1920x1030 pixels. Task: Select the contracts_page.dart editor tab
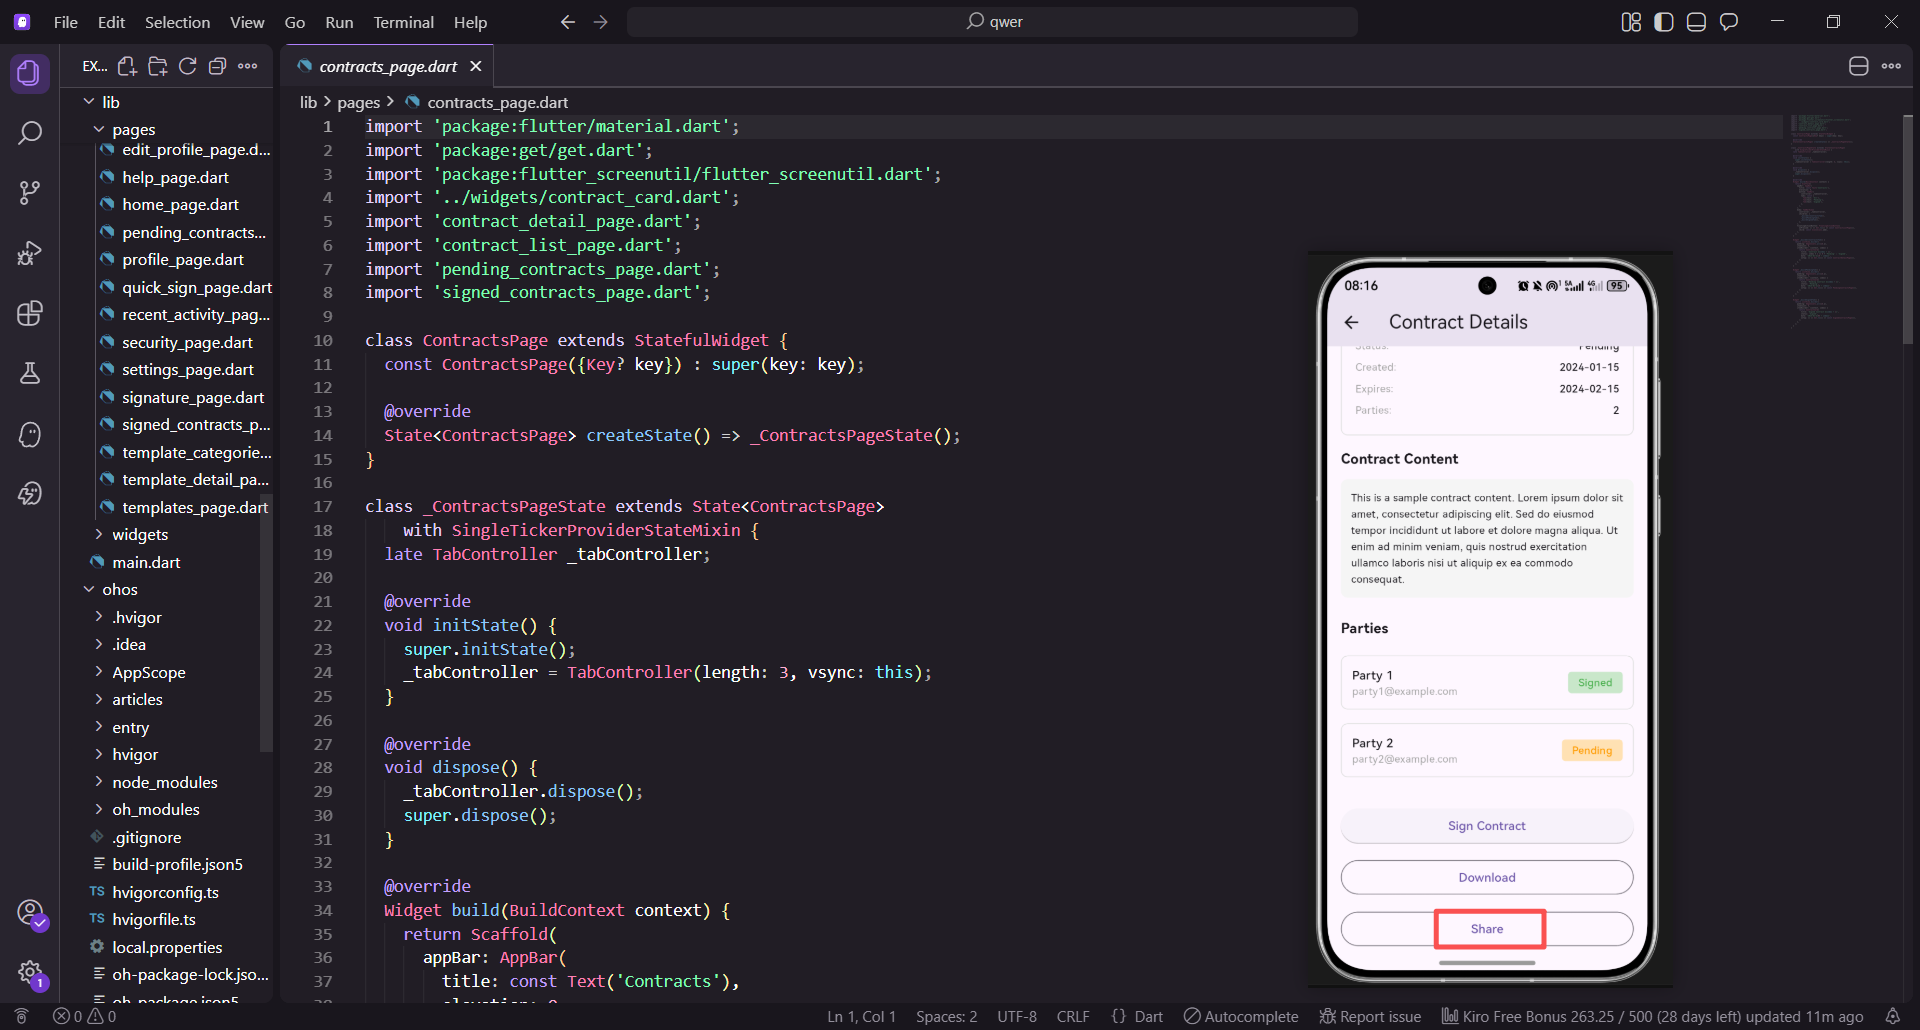(x=388, y=66)
